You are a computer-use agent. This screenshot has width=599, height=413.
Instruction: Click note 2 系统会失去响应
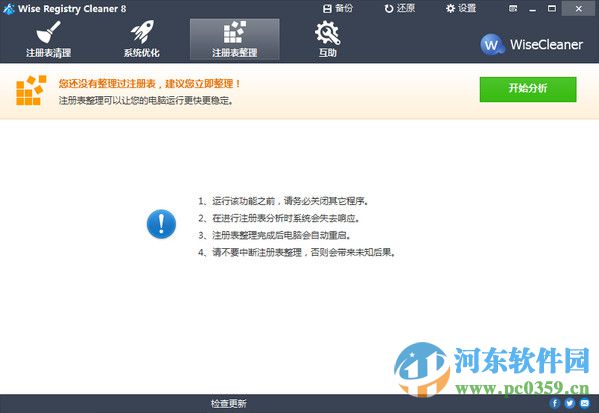279,218
